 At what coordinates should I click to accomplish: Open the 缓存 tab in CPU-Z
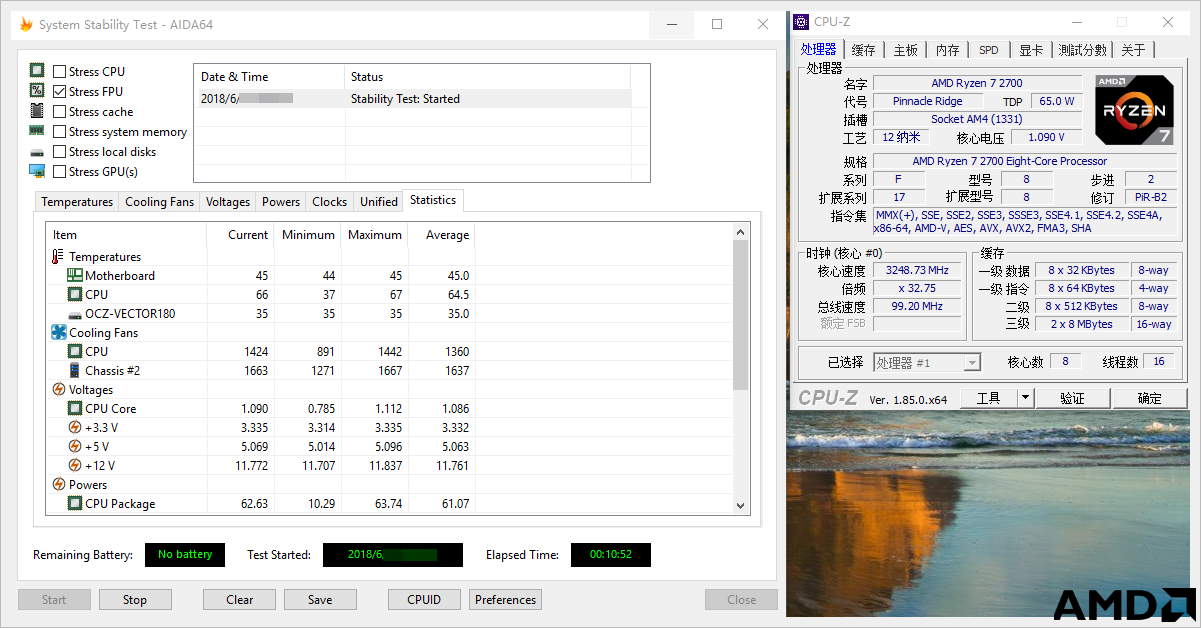pyautogui.click(x=864, y=50)
